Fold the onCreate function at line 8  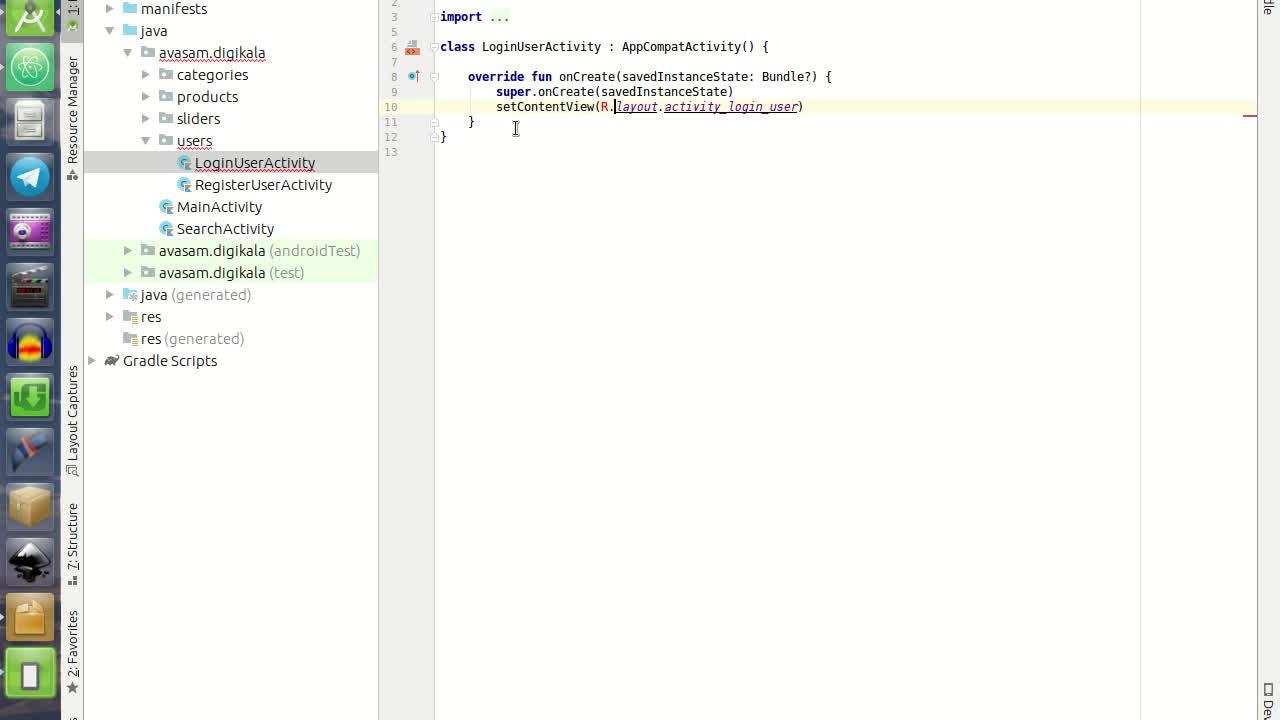click(434, 77)
